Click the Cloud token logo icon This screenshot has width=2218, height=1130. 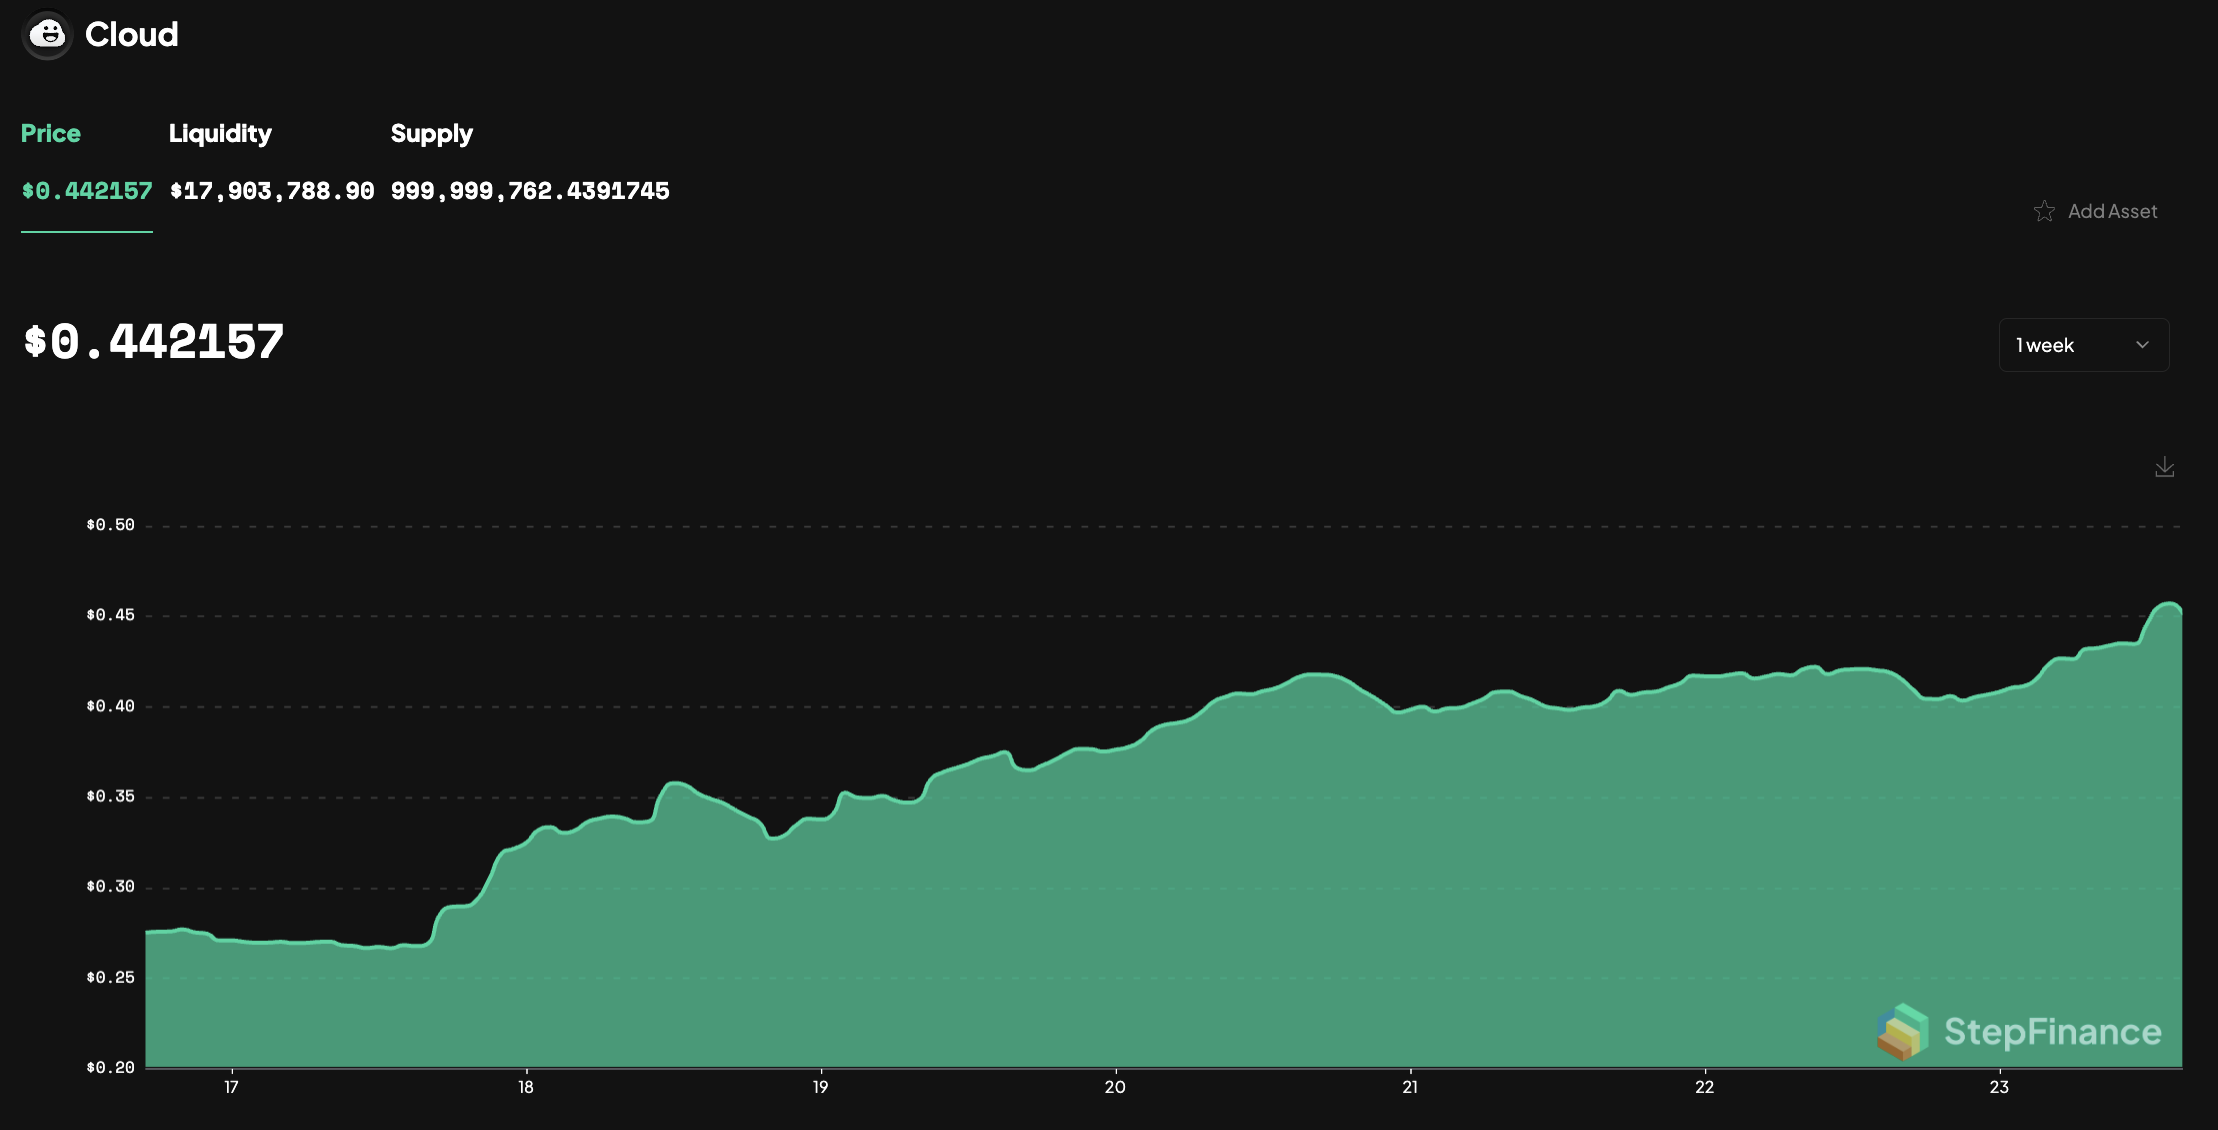(x=47, y=34)
